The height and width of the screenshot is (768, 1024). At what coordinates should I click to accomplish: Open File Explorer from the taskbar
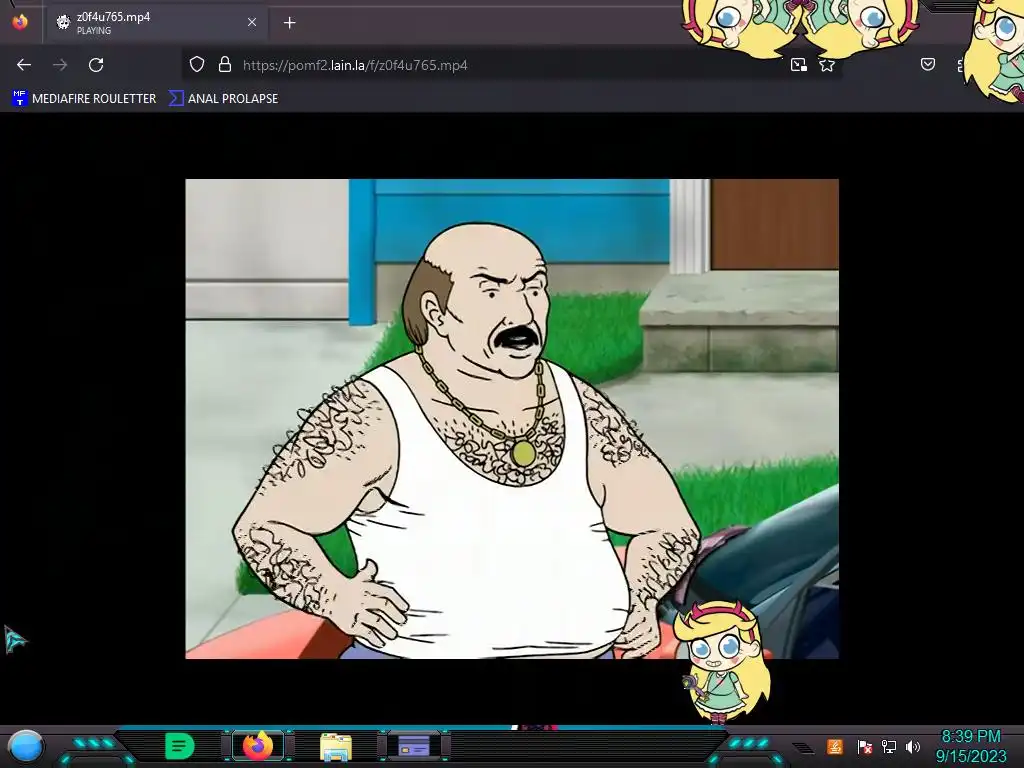[x=336, y=746]
